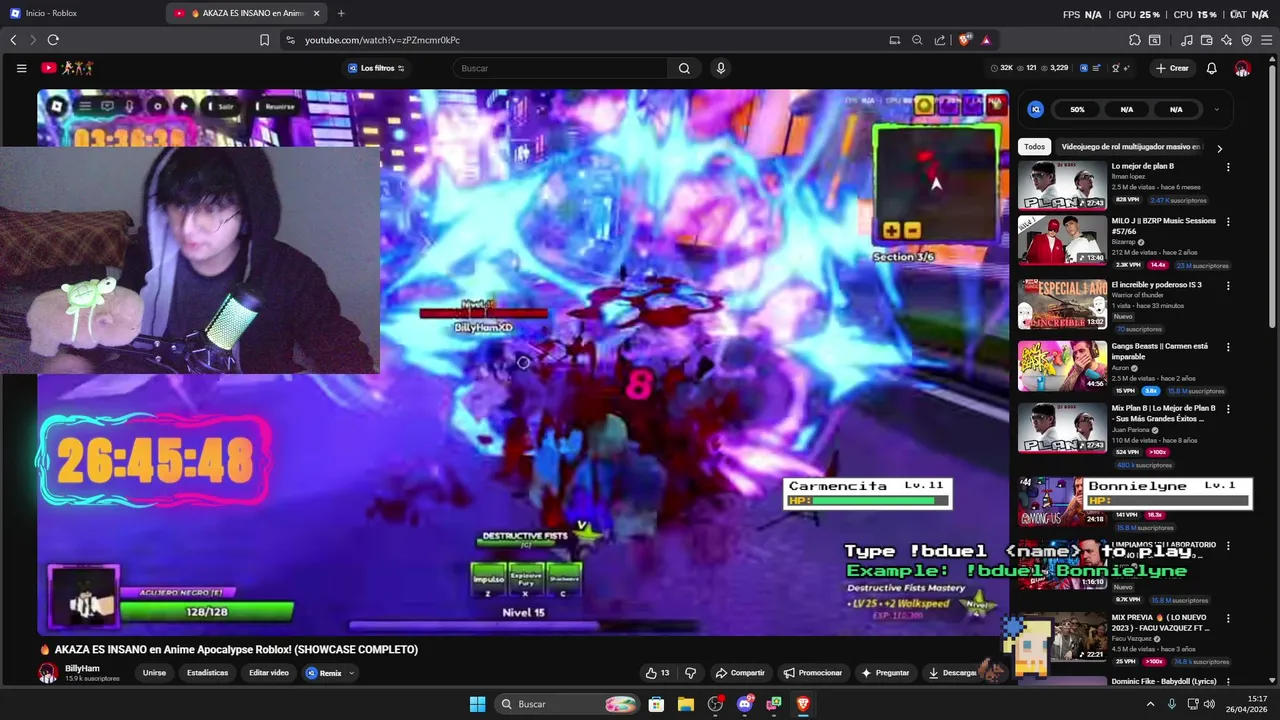Open Brave music playlist icon

tap(1187, 40)
